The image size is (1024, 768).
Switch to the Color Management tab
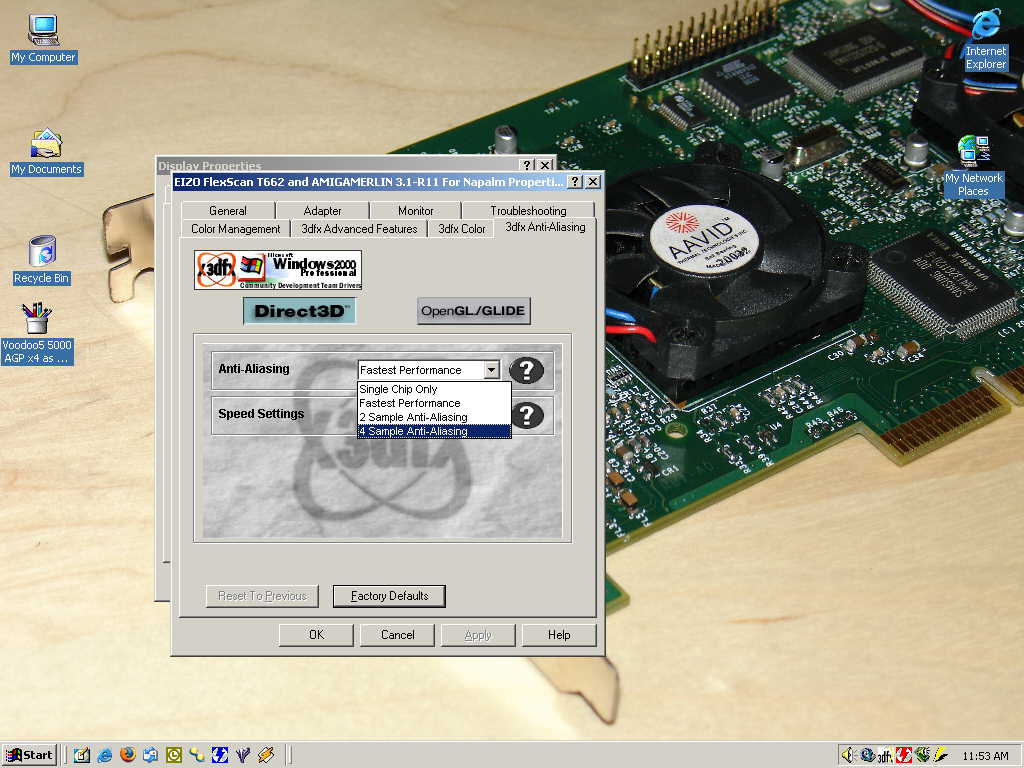pyautogui.click(x=235, y=229)
